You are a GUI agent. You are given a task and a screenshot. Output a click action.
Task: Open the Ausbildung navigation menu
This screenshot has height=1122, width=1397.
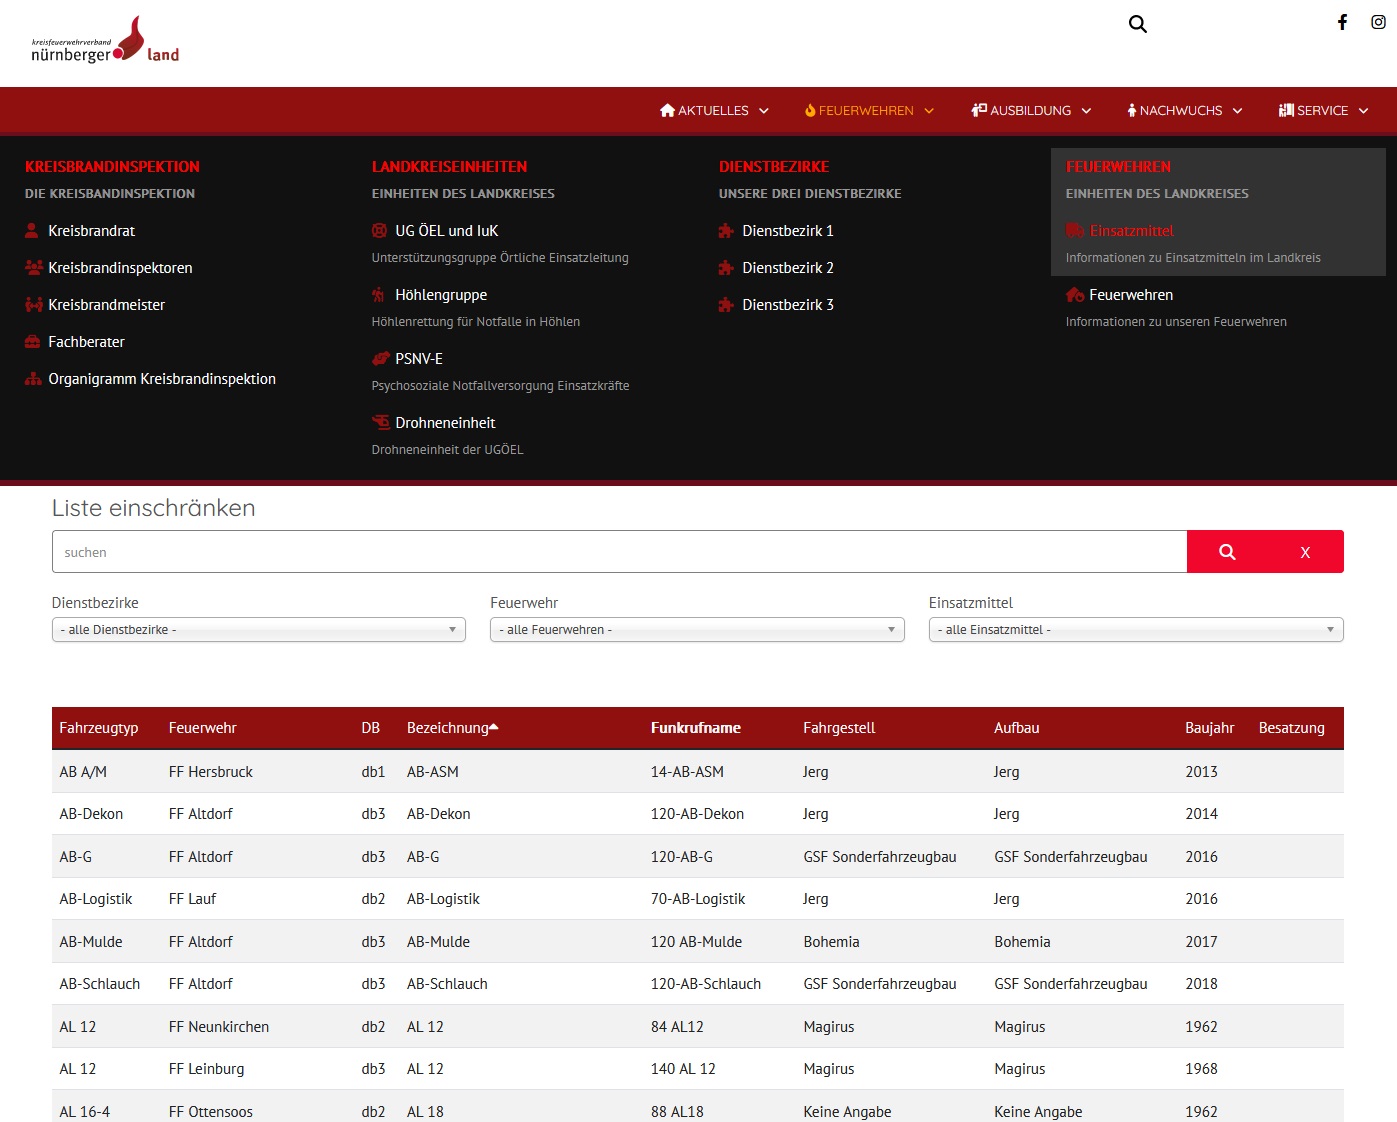point(1031,111)
